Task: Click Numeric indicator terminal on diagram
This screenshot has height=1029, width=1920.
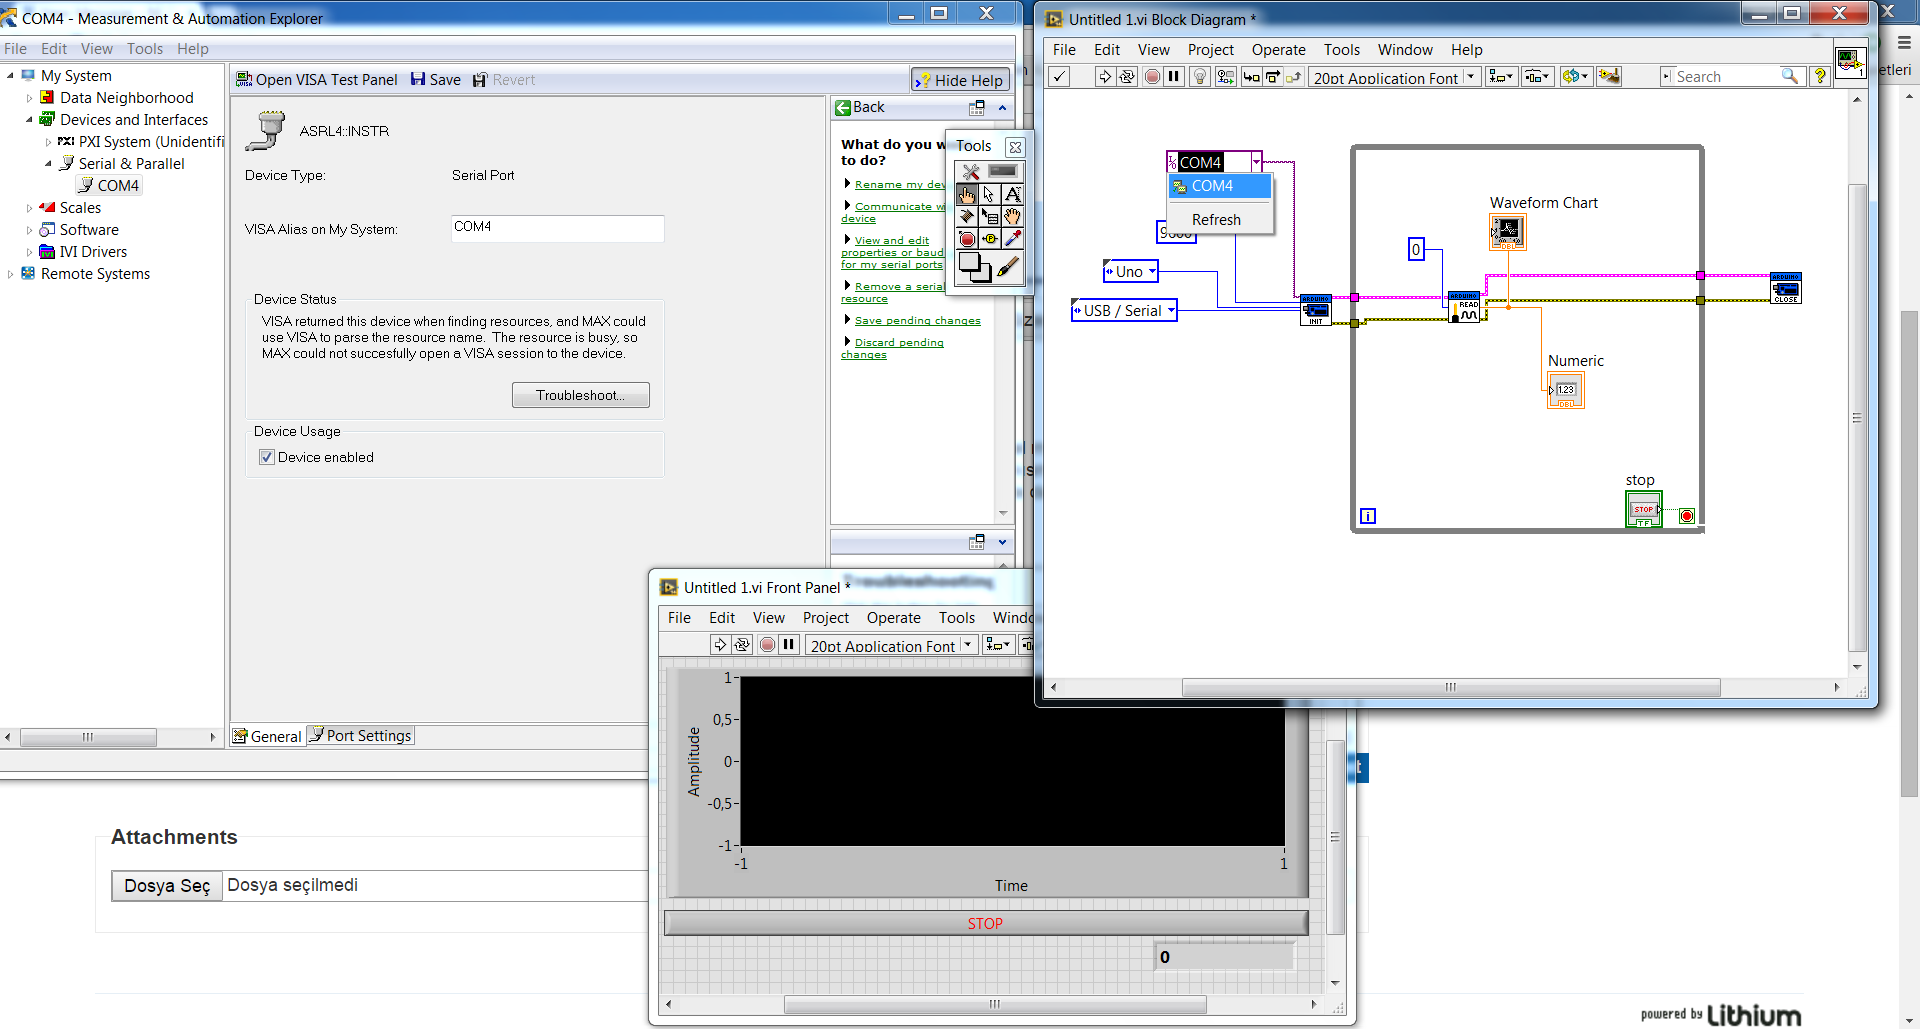Action: [1566, 390]
